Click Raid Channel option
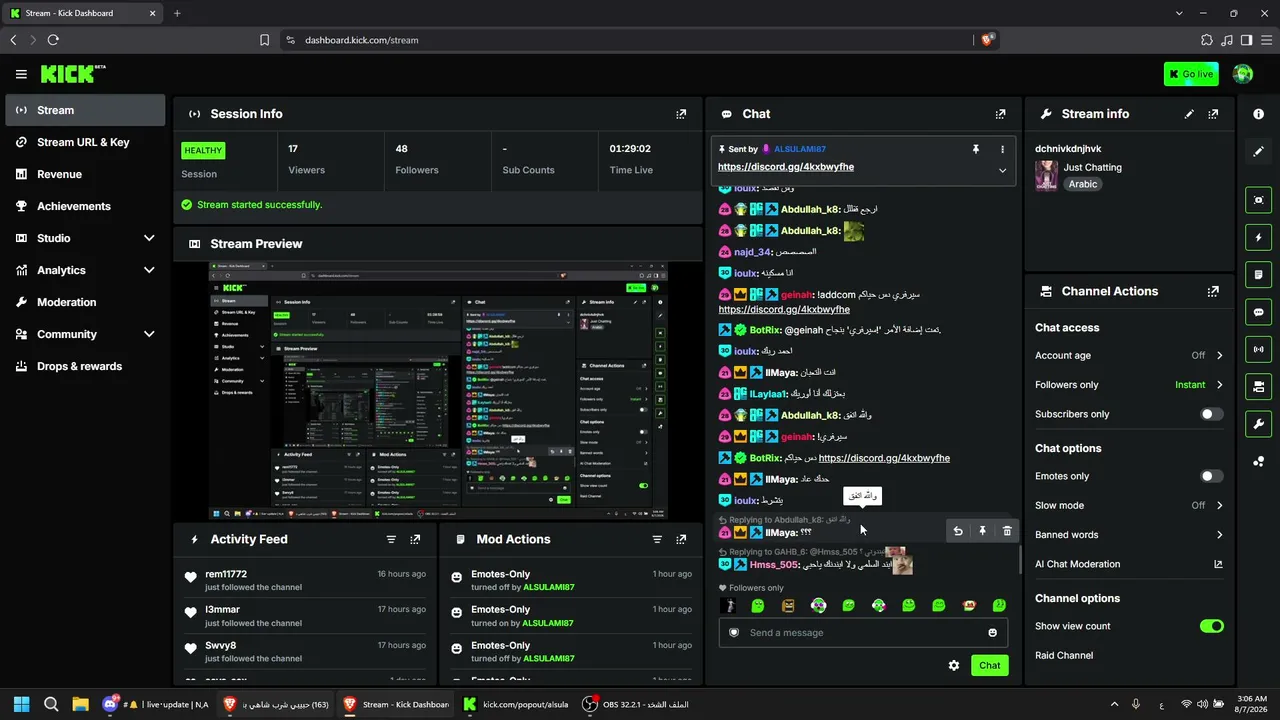The width and height of the screenshot is (1280, 720). tap(1064, 656)
